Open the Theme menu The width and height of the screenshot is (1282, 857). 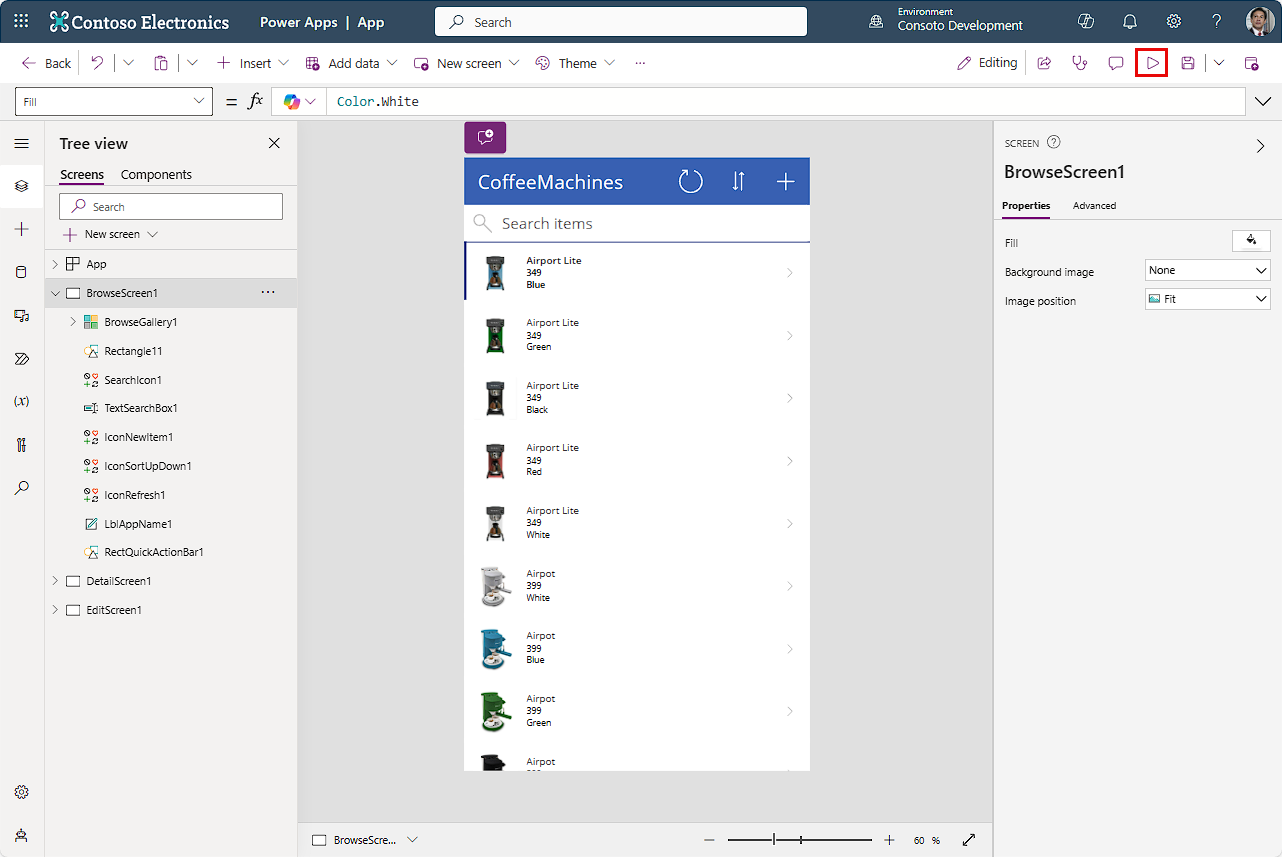click(x=575, y=63)
